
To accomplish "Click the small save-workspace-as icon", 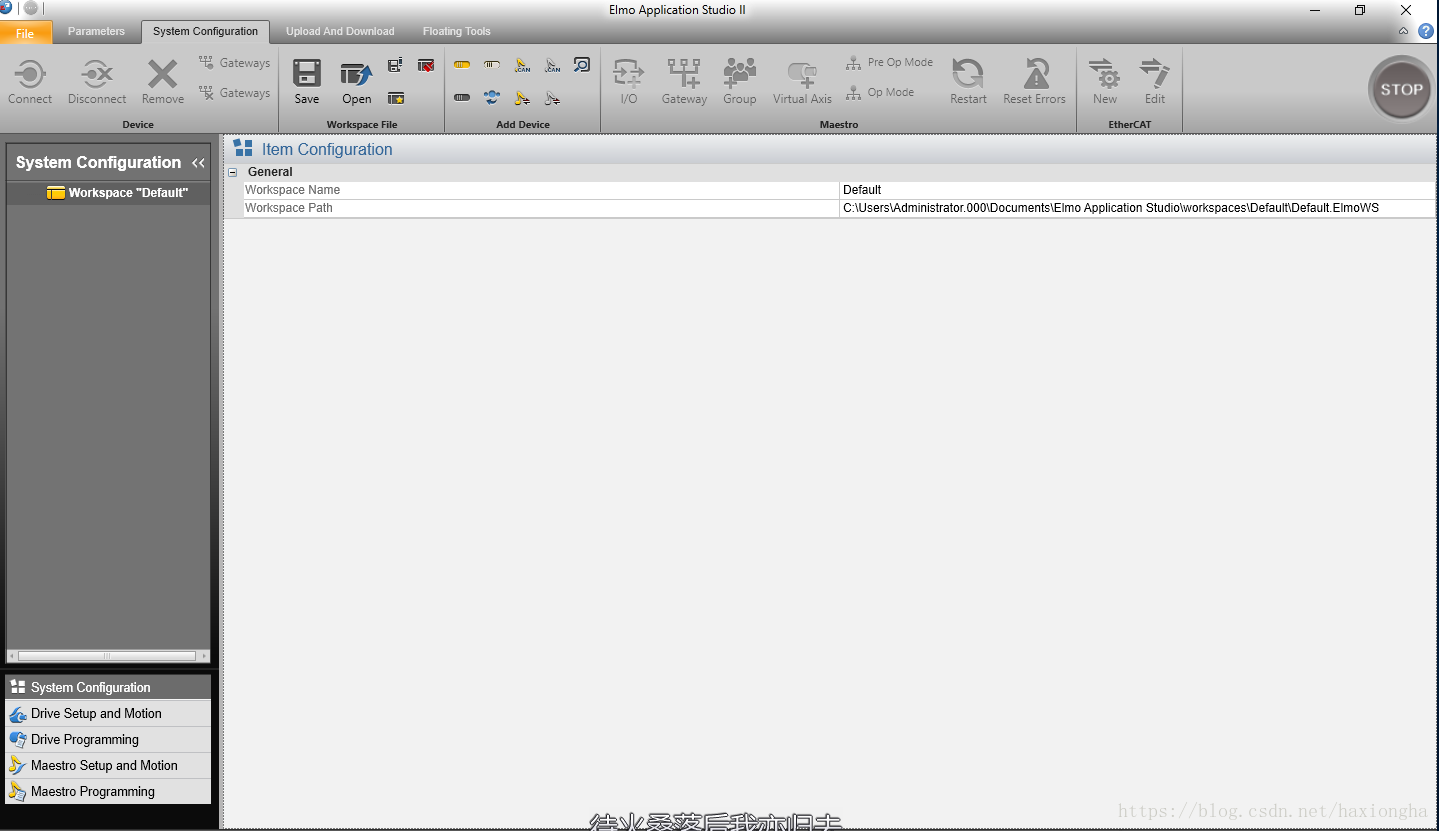I will (x=396, y=65).
